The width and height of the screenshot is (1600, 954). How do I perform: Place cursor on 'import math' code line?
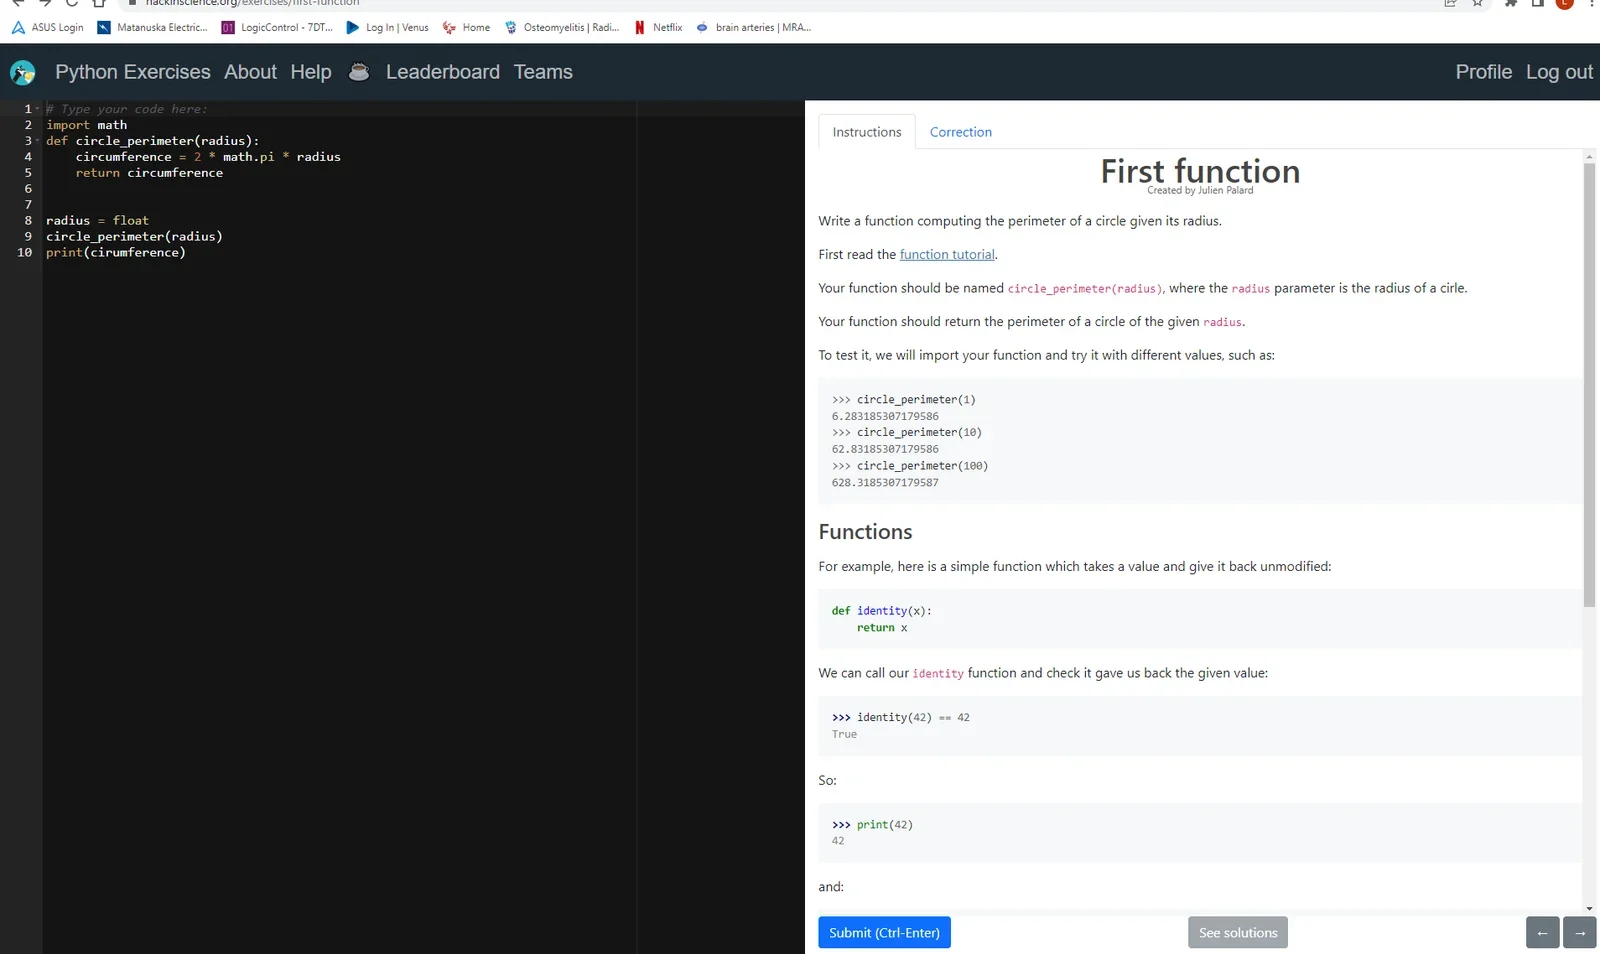pyautogui.click(x=87, y=125)
